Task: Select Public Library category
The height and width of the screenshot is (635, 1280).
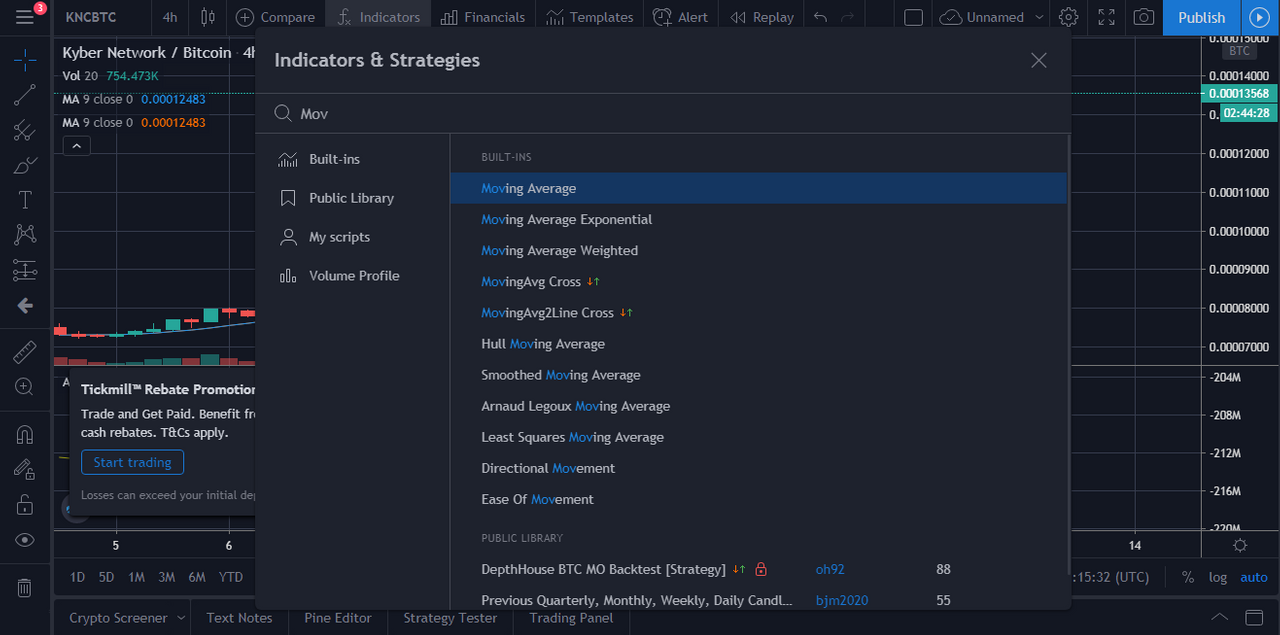Action: click(x=353, y=198)
